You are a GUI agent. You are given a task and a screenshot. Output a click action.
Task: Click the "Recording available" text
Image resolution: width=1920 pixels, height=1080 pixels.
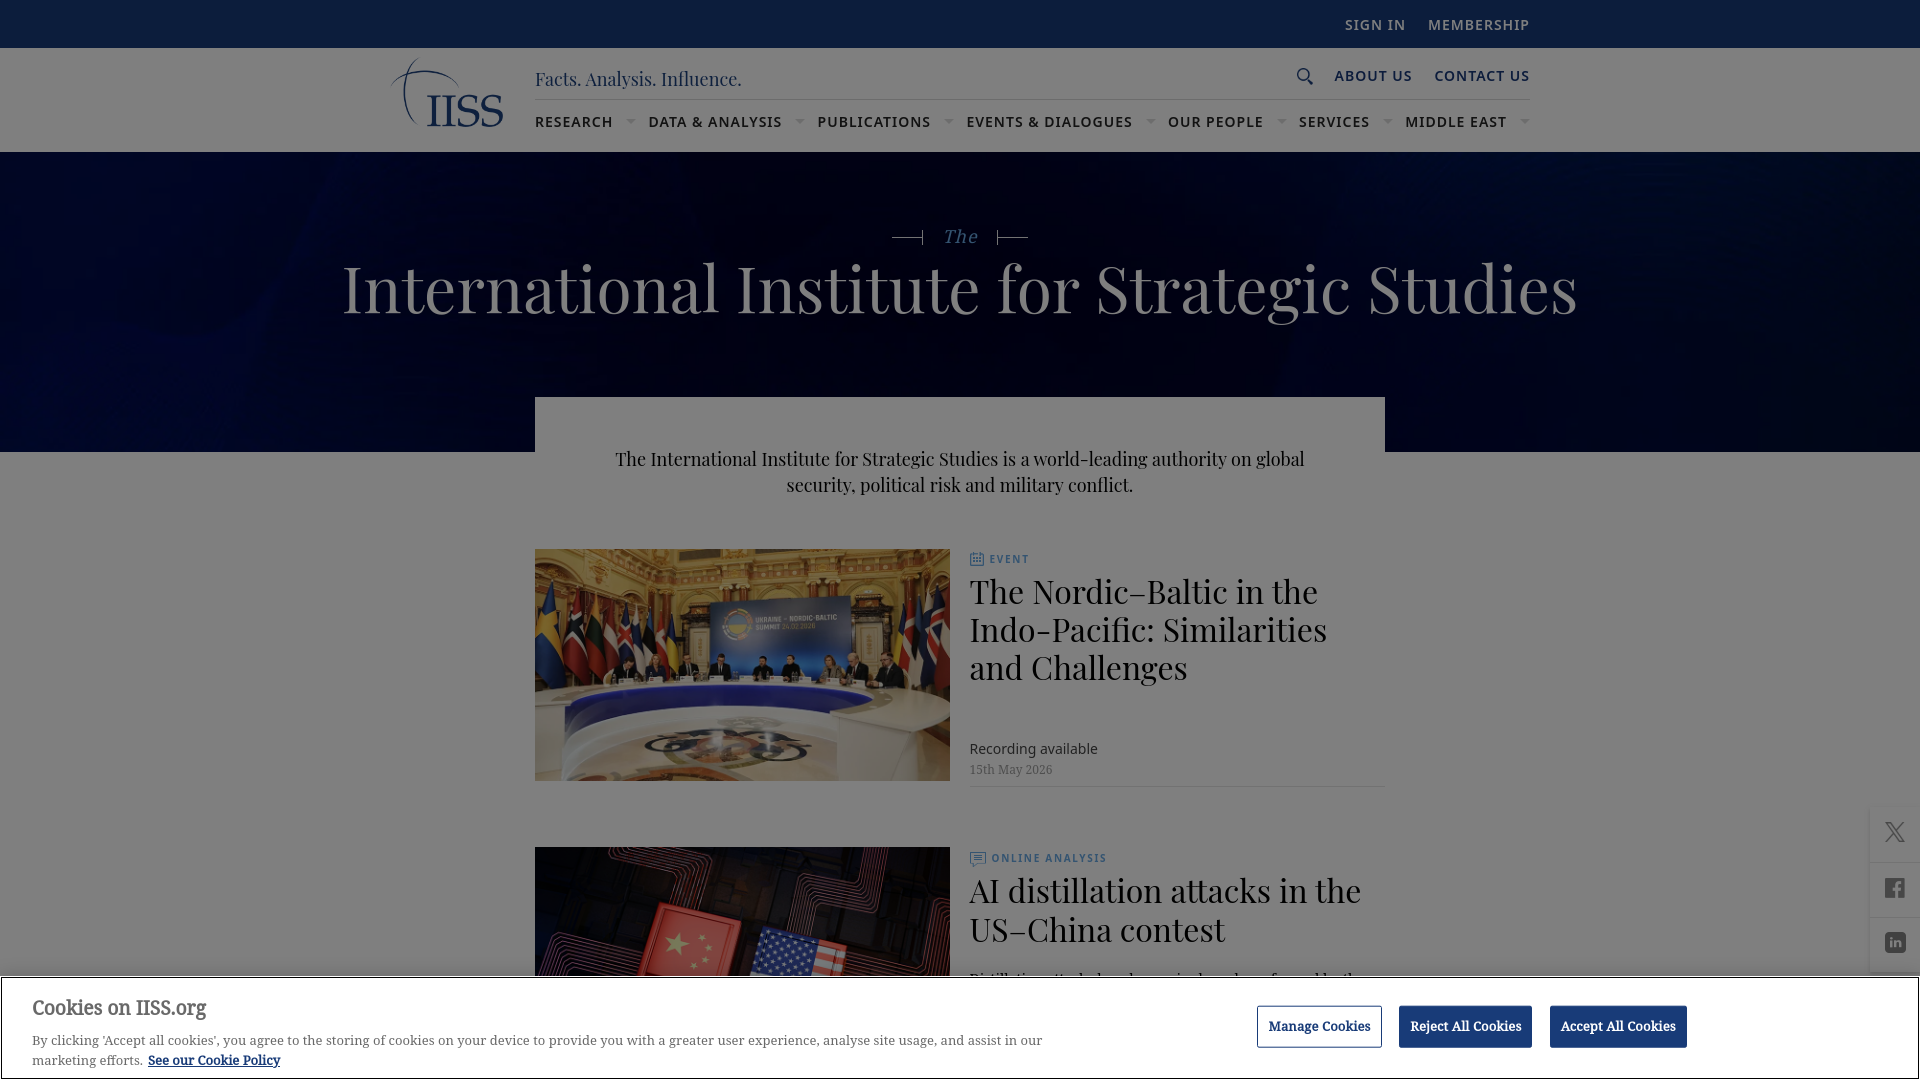click(x=1033, y=749)
